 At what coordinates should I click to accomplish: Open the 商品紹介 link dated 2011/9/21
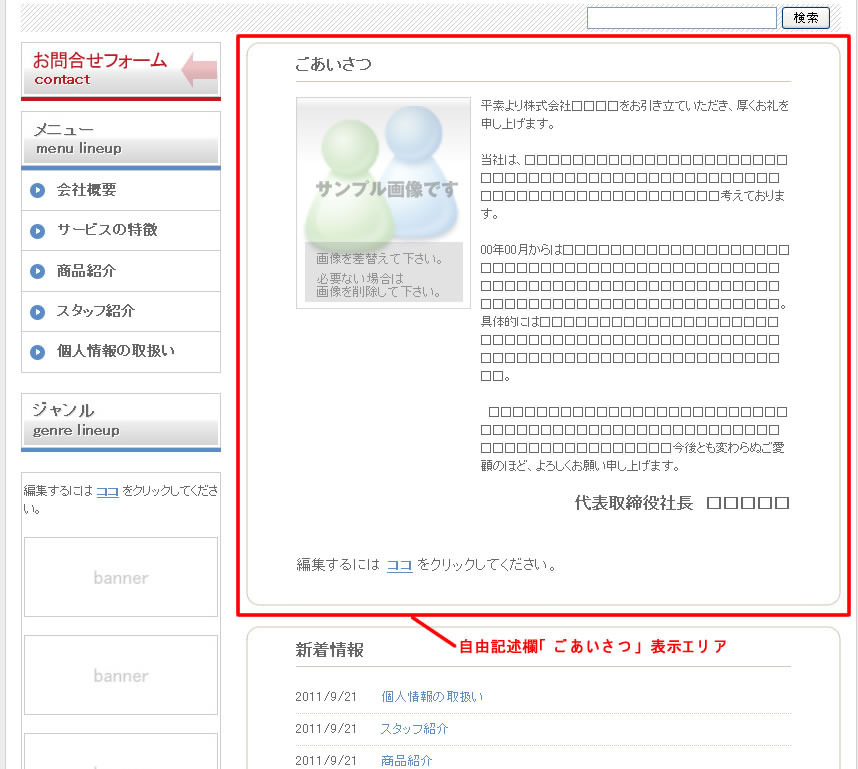tap(406, 760)
